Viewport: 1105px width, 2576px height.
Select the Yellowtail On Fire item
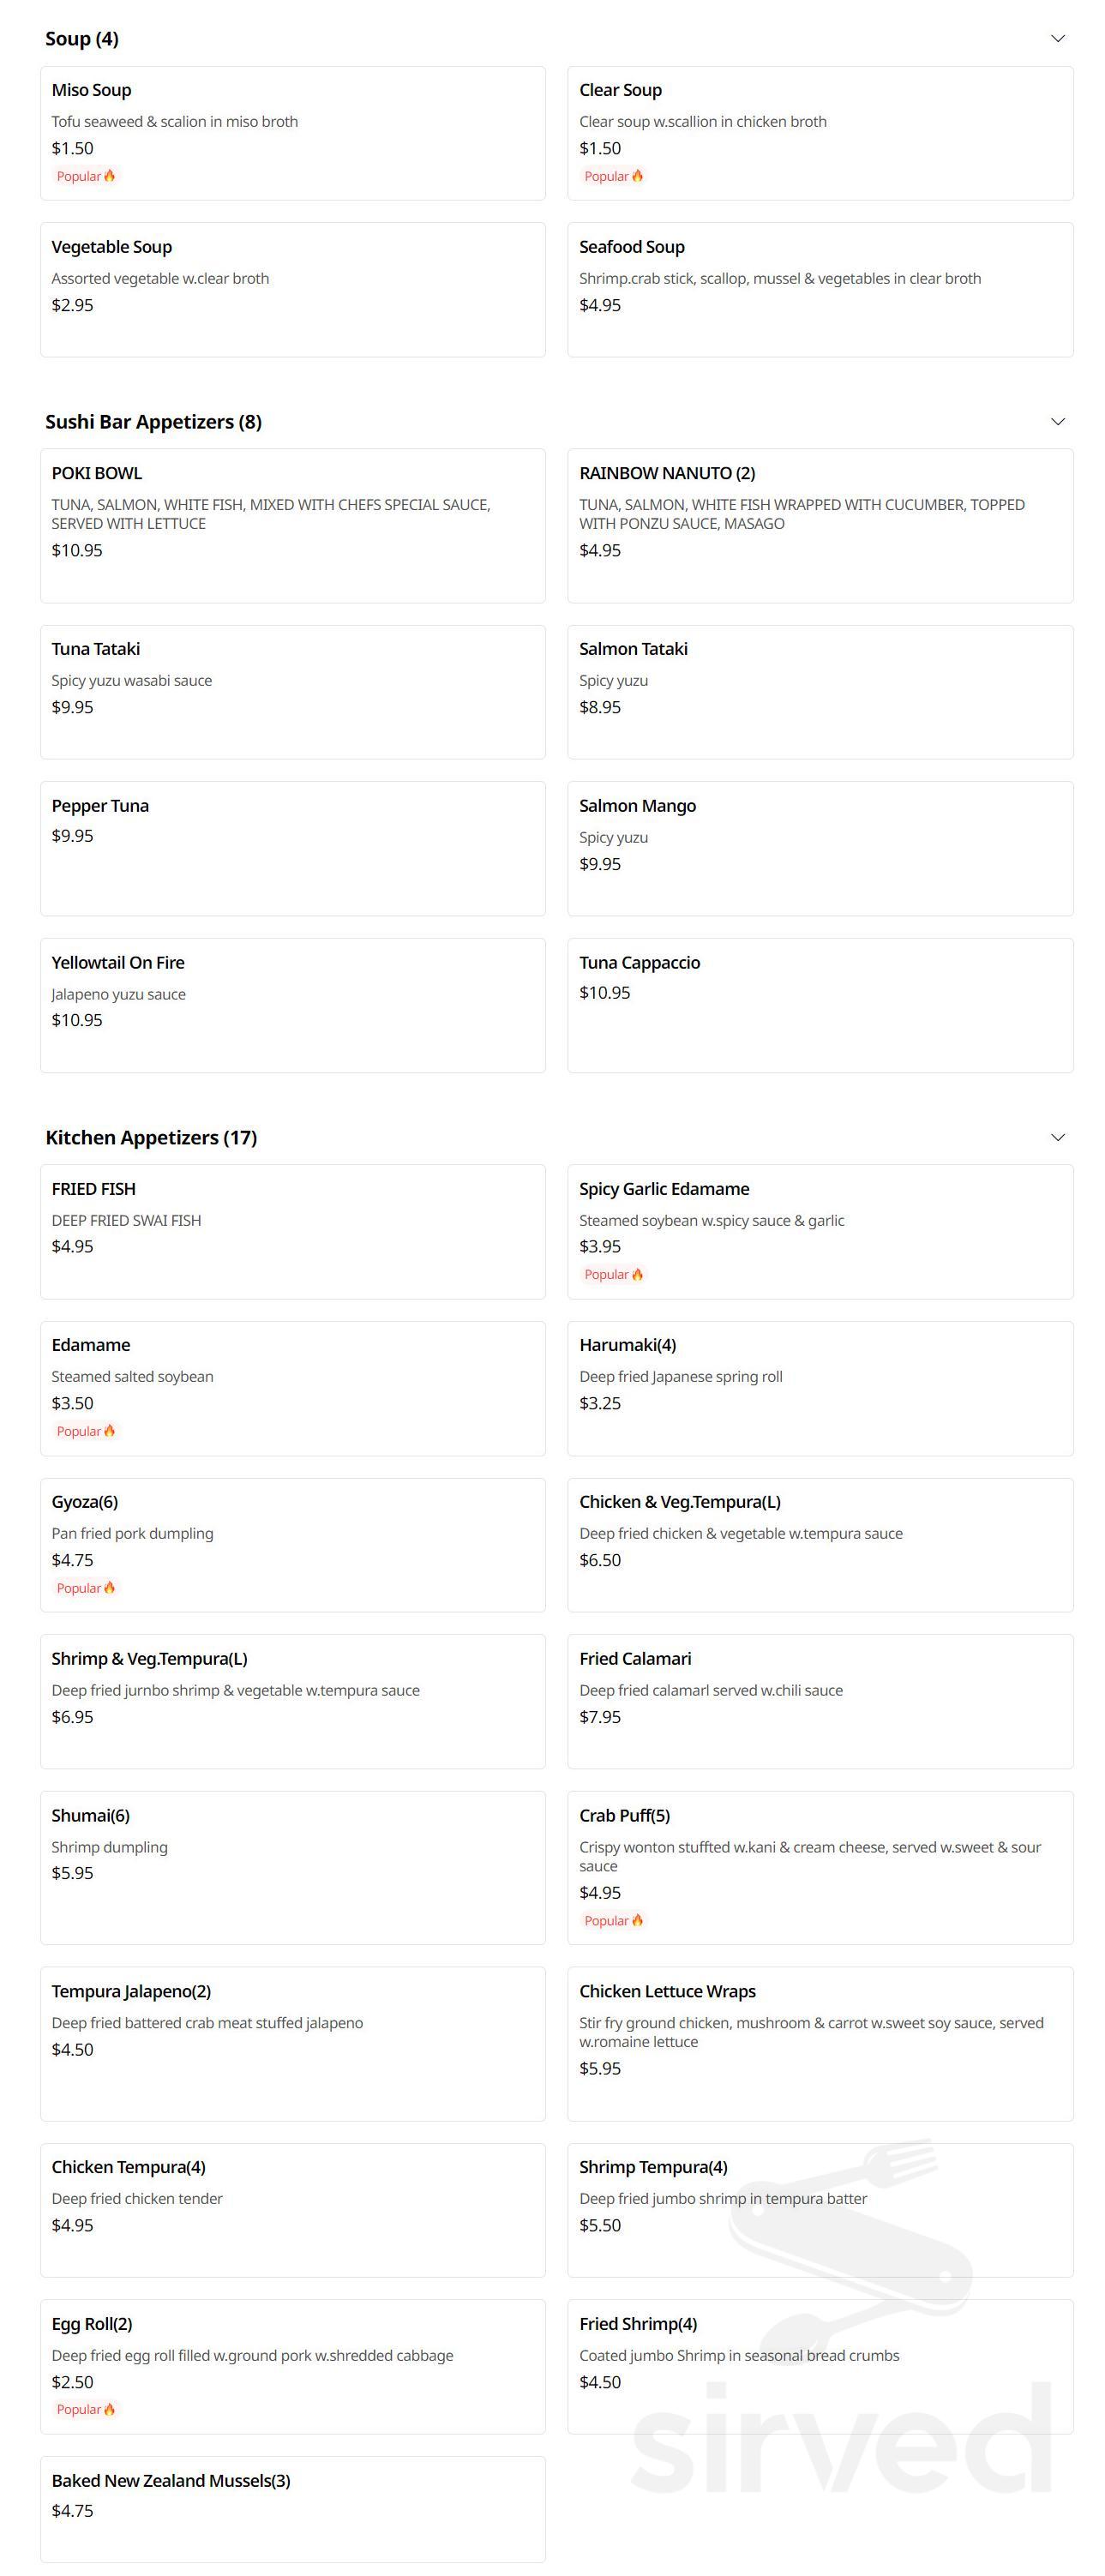tap(292, 1005)
